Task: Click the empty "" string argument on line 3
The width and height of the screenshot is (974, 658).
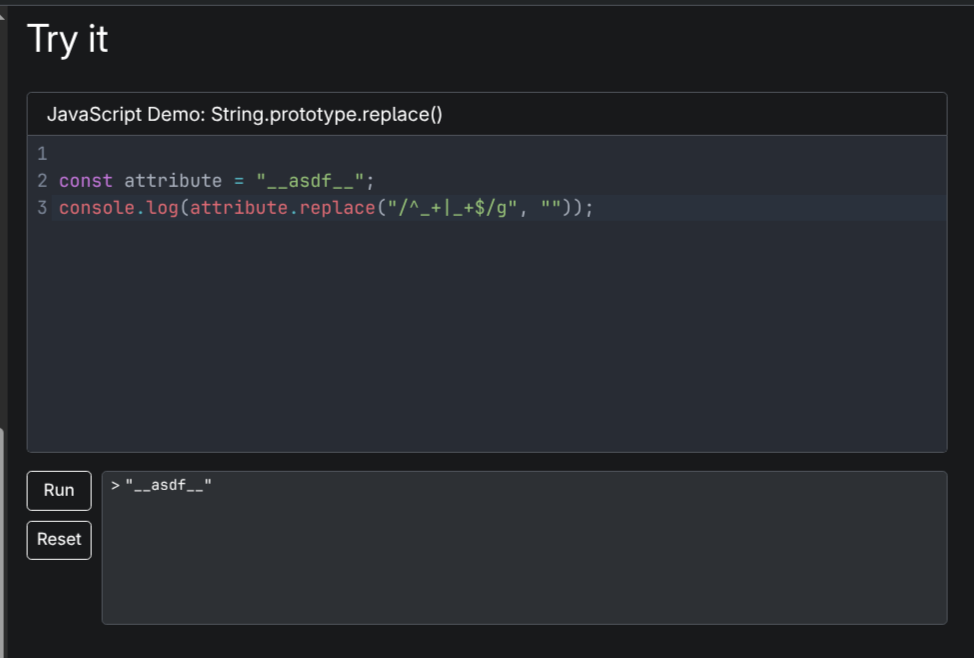Action: 550,208
